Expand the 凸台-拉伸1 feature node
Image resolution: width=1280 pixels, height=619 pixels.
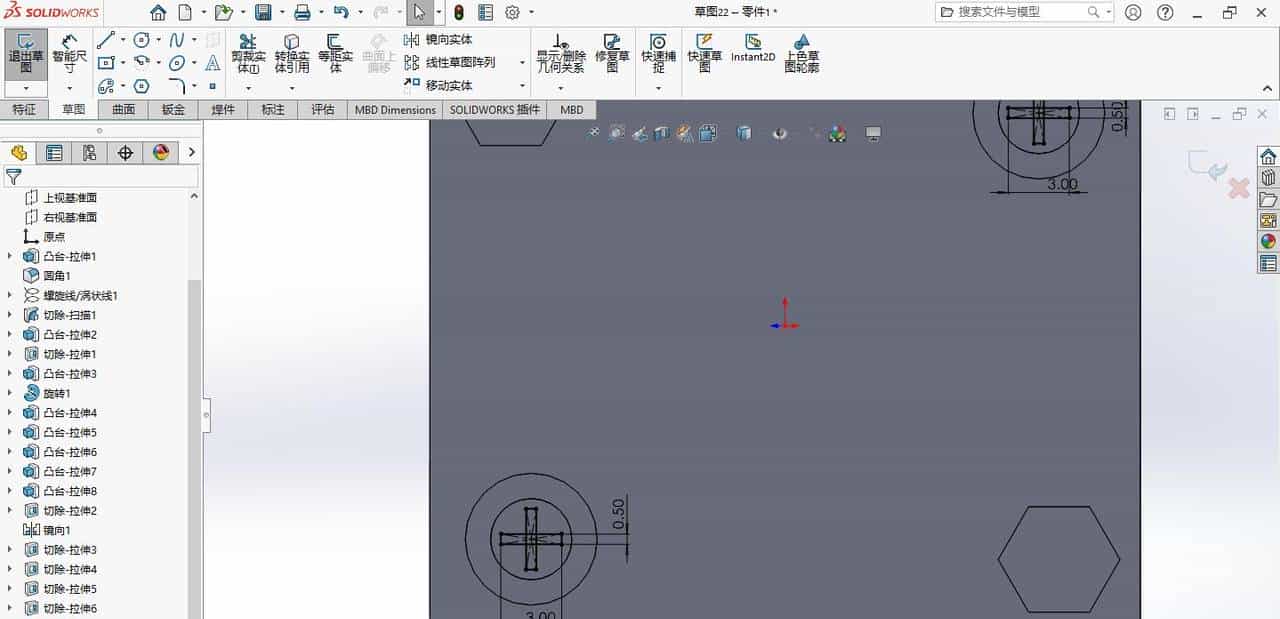click(x=9, y=255)
